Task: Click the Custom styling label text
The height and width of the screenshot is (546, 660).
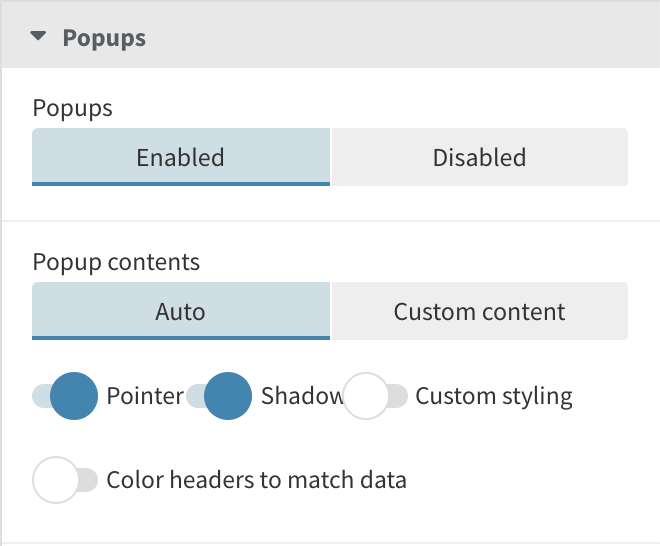Action: tap(493, 396)
